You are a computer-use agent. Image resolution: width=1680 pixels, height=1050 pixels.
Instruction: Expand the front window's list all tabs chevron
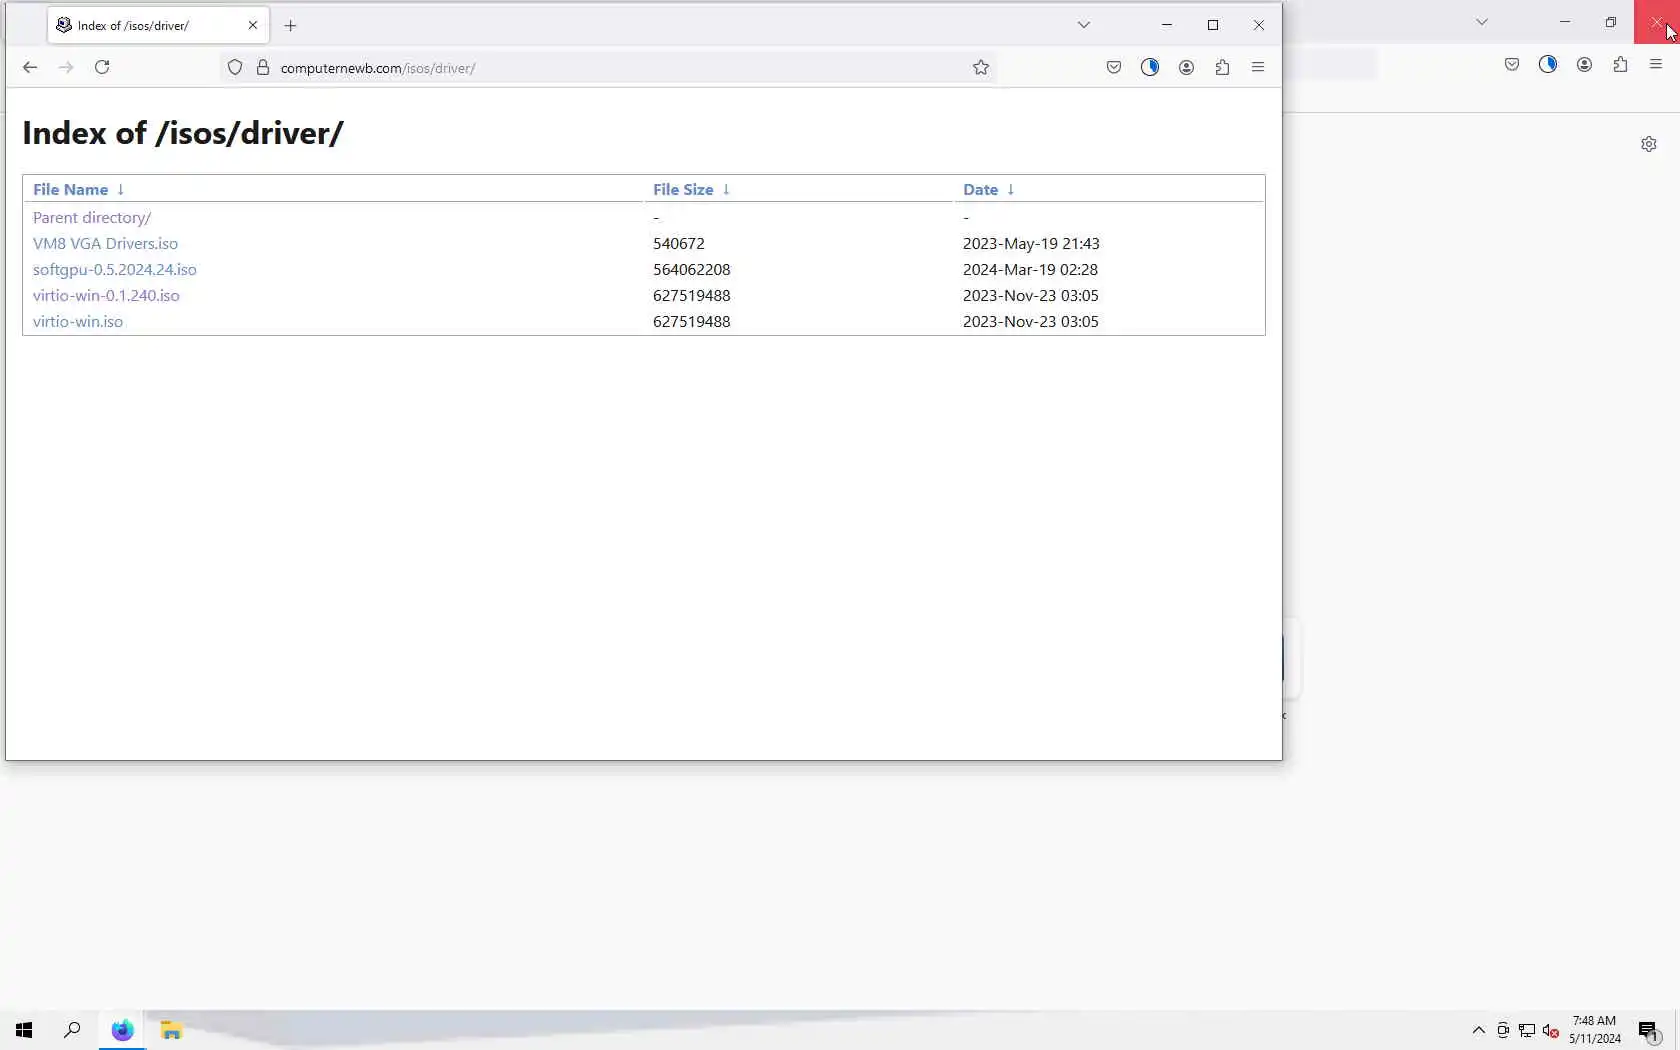(1084, 25)
